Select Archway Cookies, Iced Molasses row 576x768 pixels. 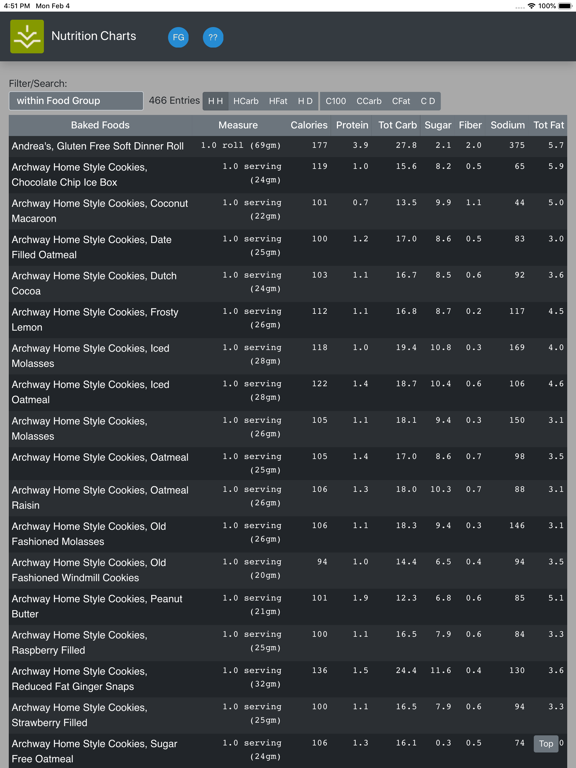[x=288, y=356]
